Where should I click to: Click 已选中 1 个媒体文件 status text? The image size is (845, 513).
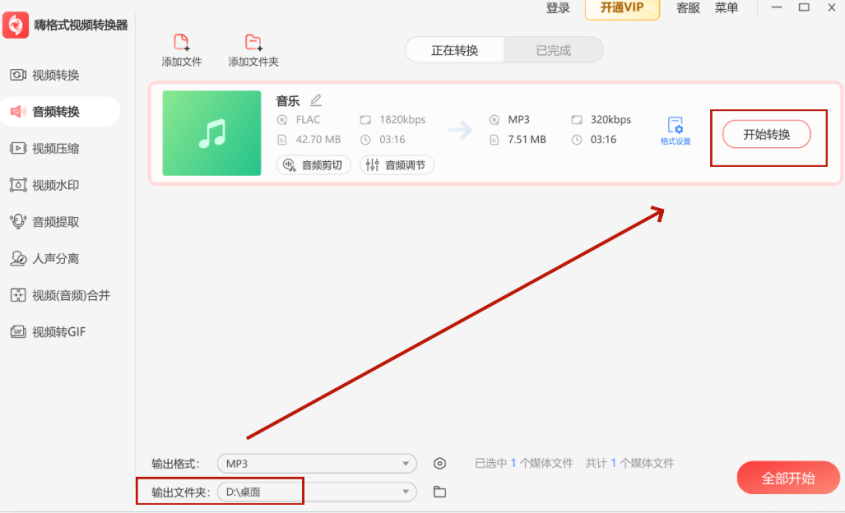point(524,463)
